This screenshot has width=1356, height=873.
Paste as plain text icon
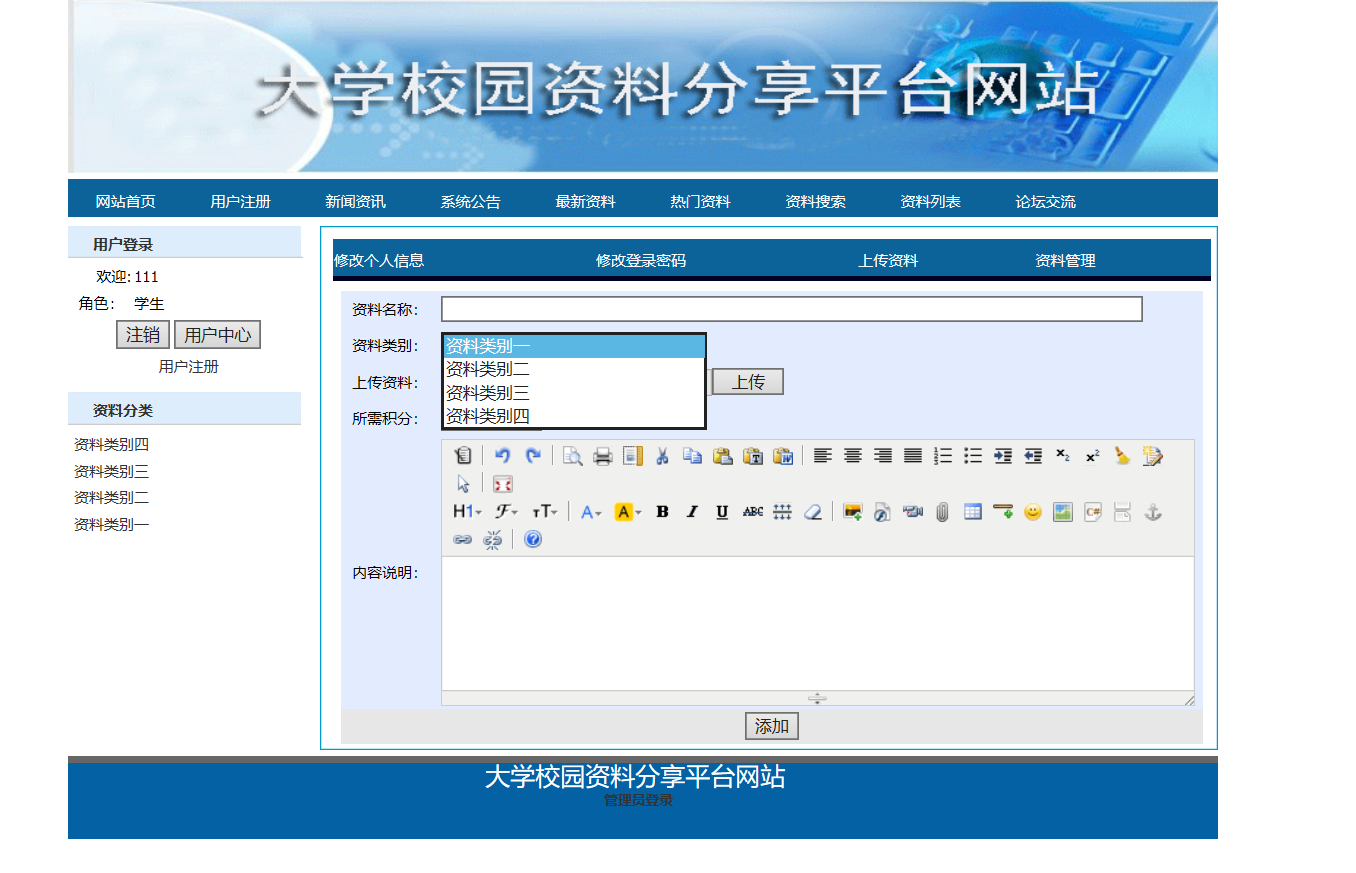coord(752,456)
